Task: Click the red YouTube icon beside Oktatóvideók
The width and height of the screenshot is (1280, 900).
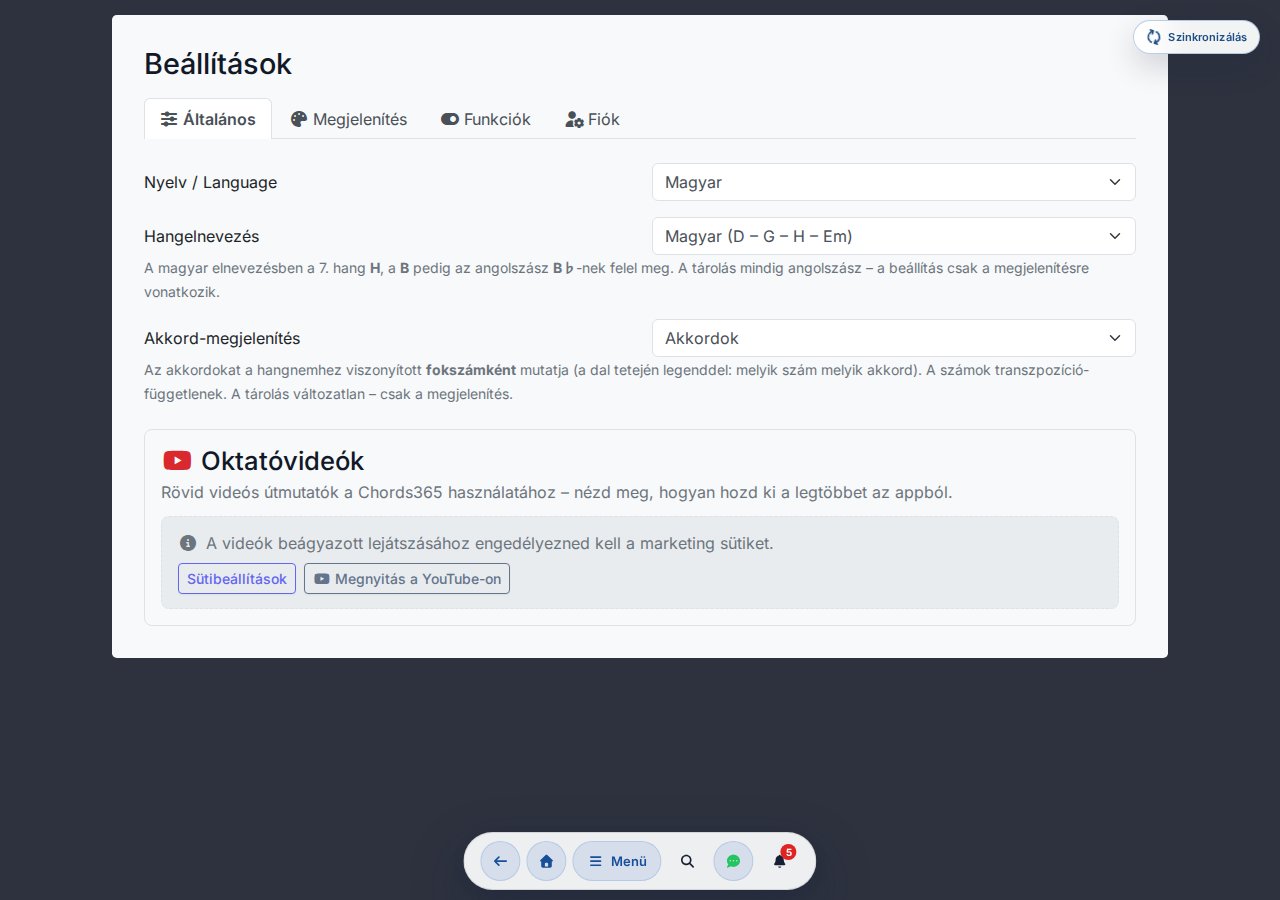Action: point(177,461)
